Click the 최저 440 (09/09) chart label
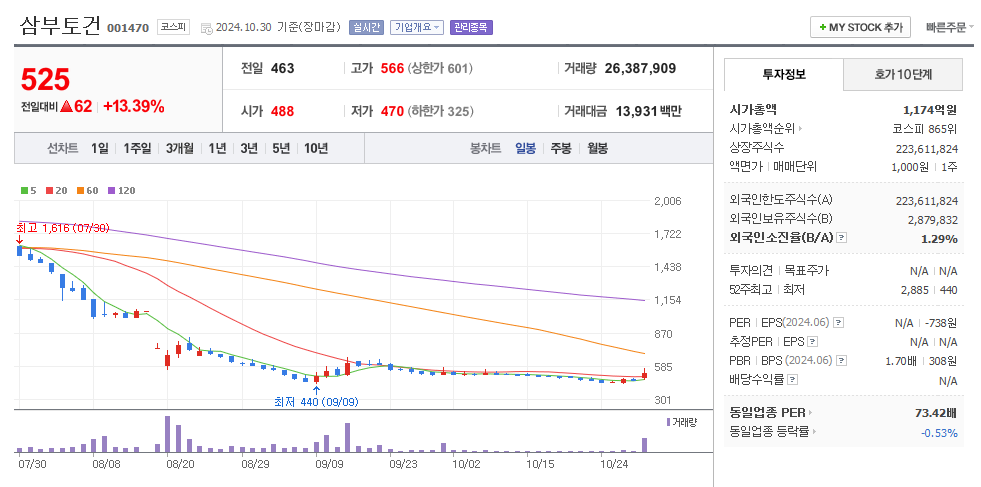The height and width of the screenshot is (487, 981). coord(317,402)
